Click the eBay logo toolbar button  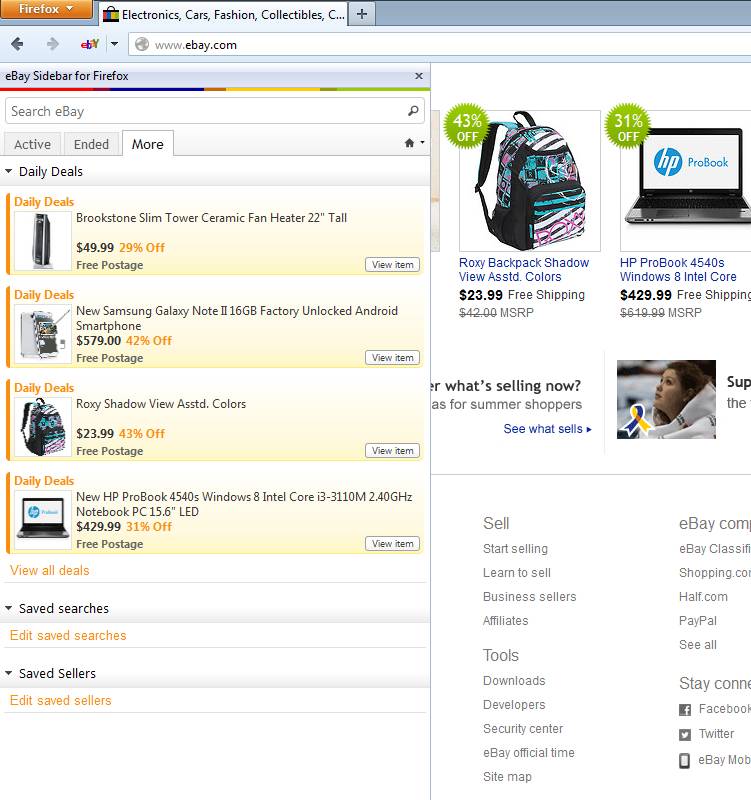click(90, 44)
